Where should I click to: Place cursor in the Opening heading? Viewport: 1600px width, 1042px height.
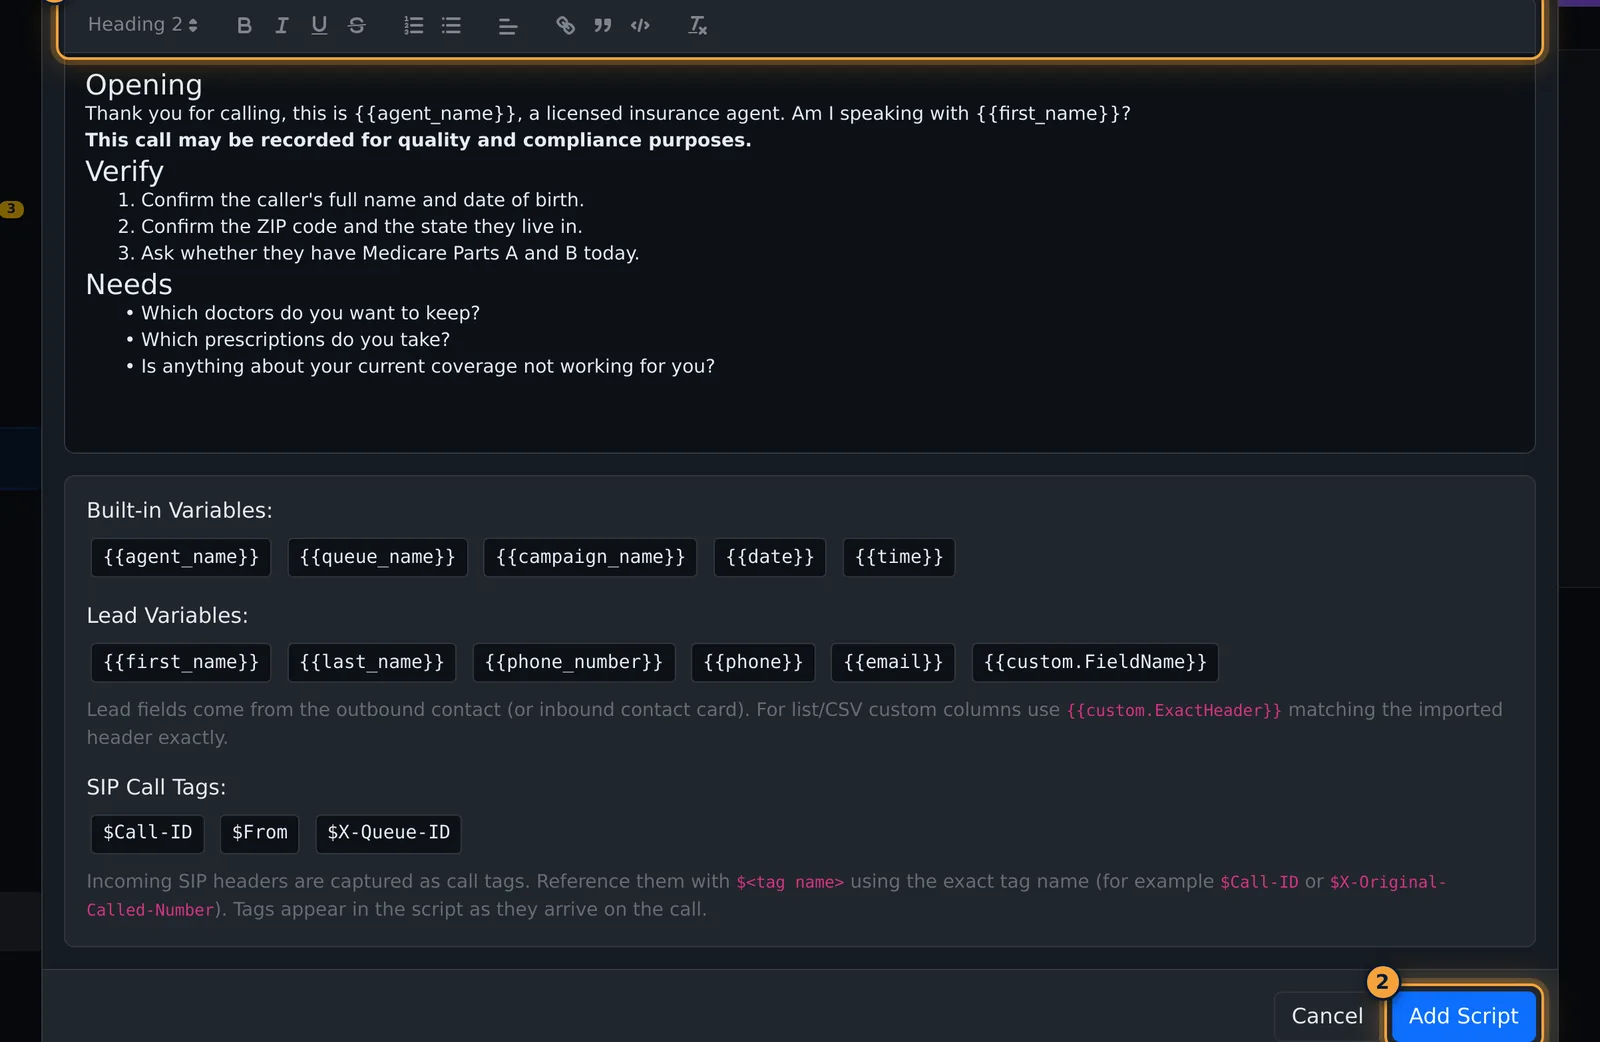pos(144,85)
